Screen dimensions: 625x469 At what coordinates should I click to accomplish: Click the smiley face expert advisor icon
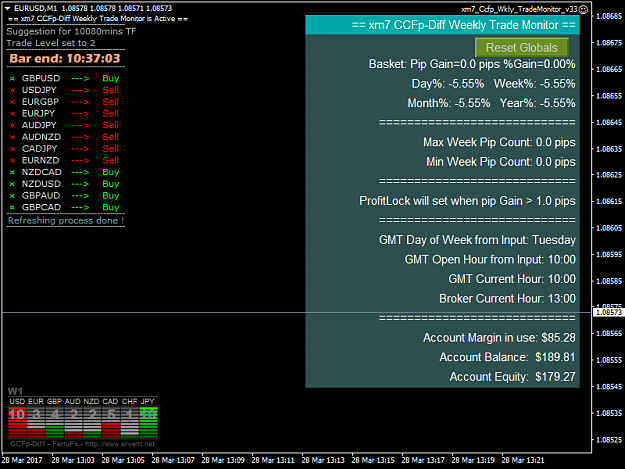[x=583, y=10]
